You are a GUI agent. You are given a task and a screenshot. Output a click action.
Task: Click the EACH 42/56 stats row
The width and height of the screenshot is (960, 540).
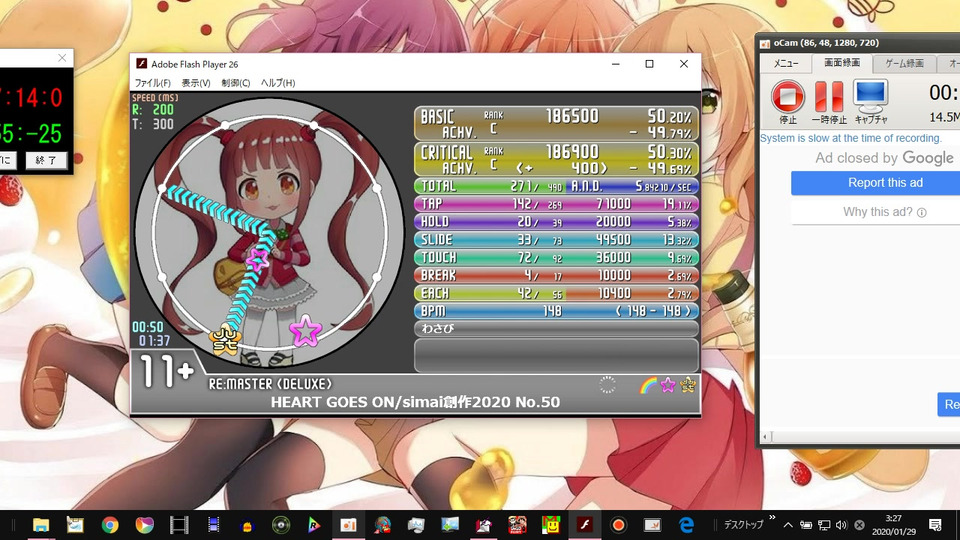click(556, 293)
